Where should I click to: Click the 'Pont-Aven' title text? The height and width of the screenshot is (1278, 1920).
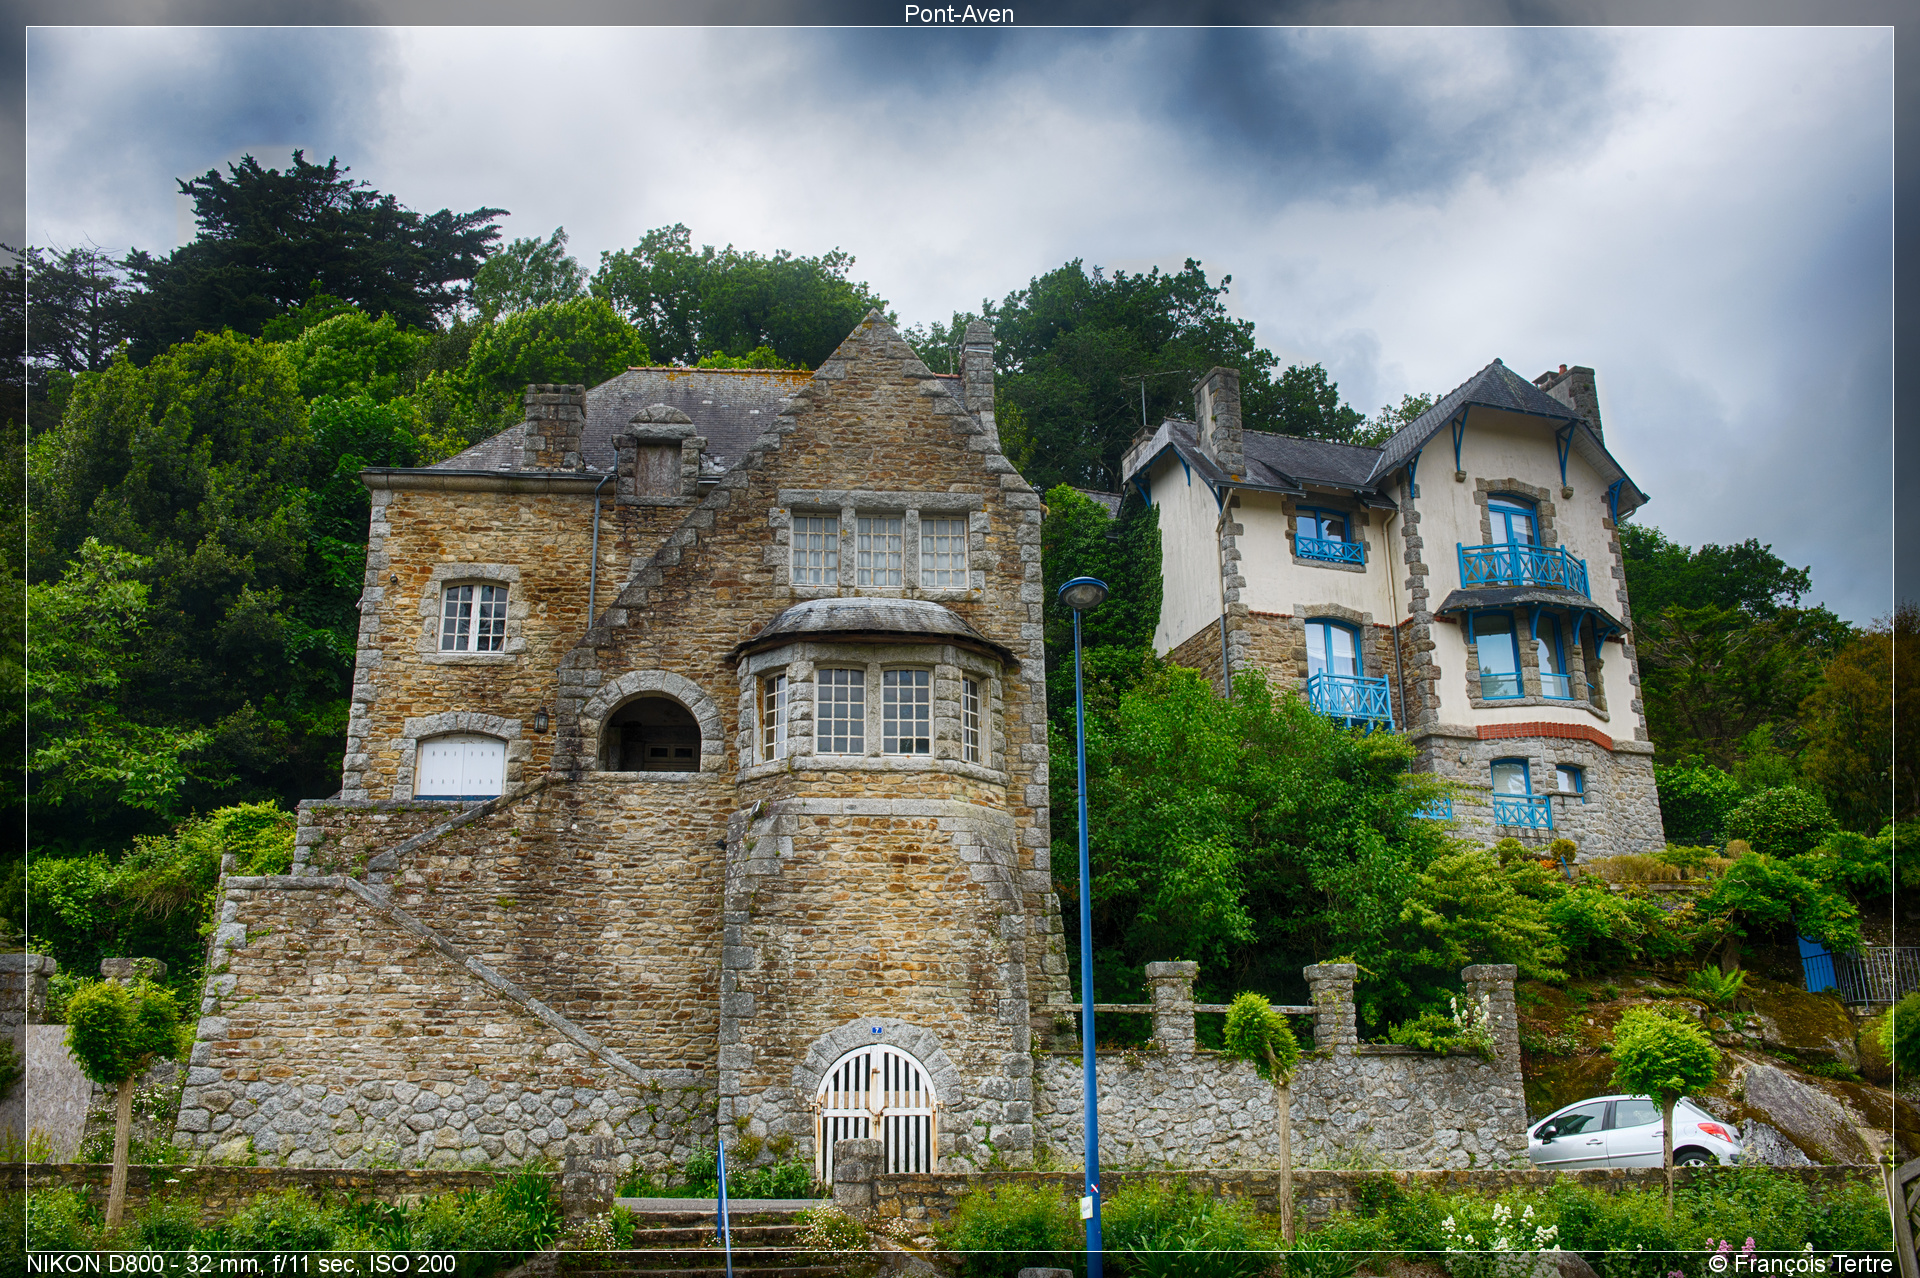[x=959, y=13]
